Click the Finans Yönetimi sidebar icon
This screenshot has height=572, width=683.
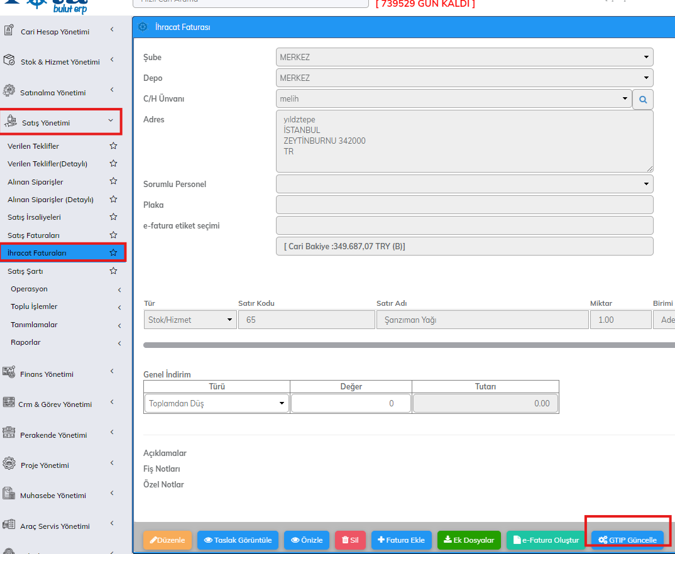(x=9, y=373)
